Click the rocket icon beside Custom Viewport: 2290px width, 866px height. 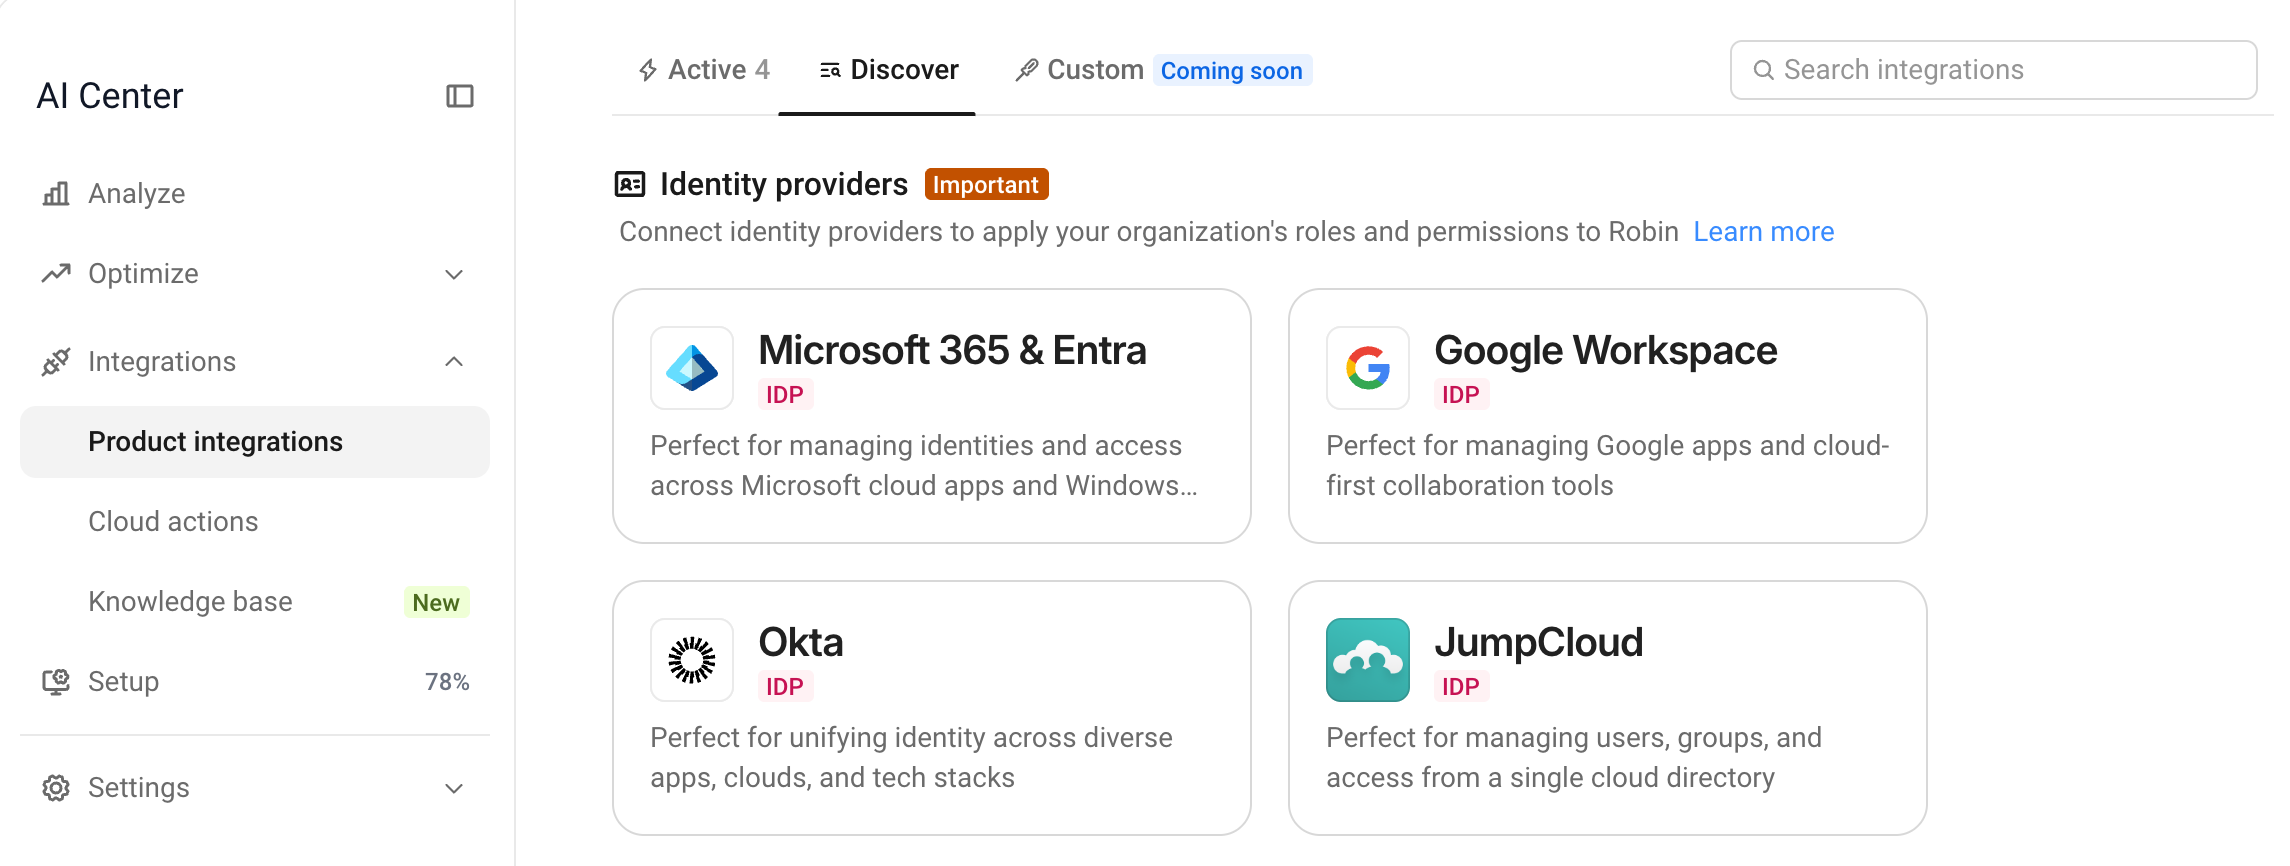(1027, 70)
